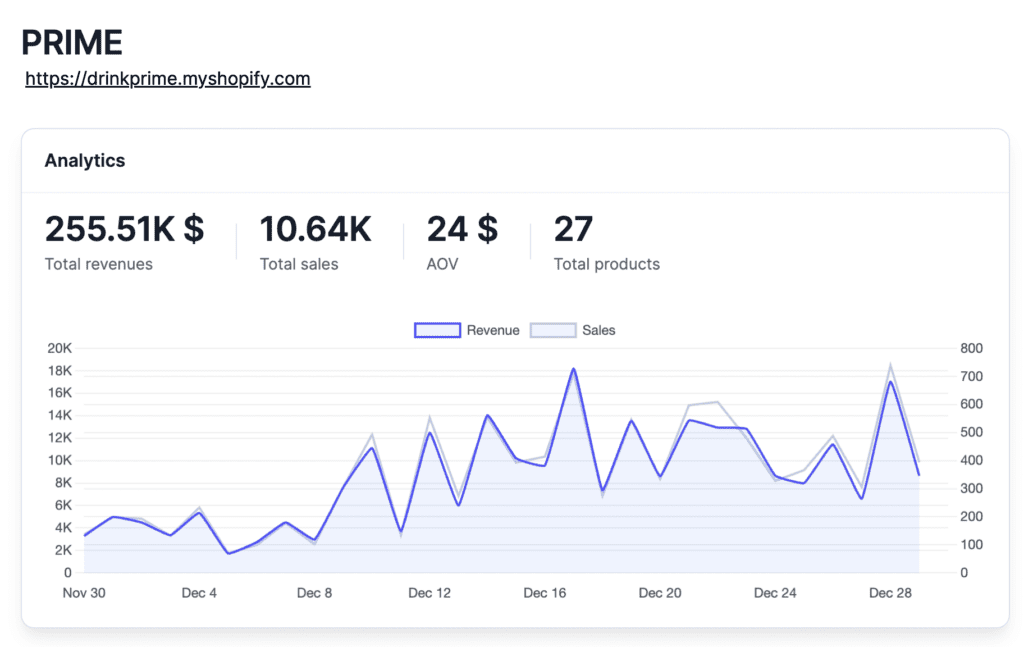
Task: Toggle the Sales legend color box
Action: [x=552, y=330]
